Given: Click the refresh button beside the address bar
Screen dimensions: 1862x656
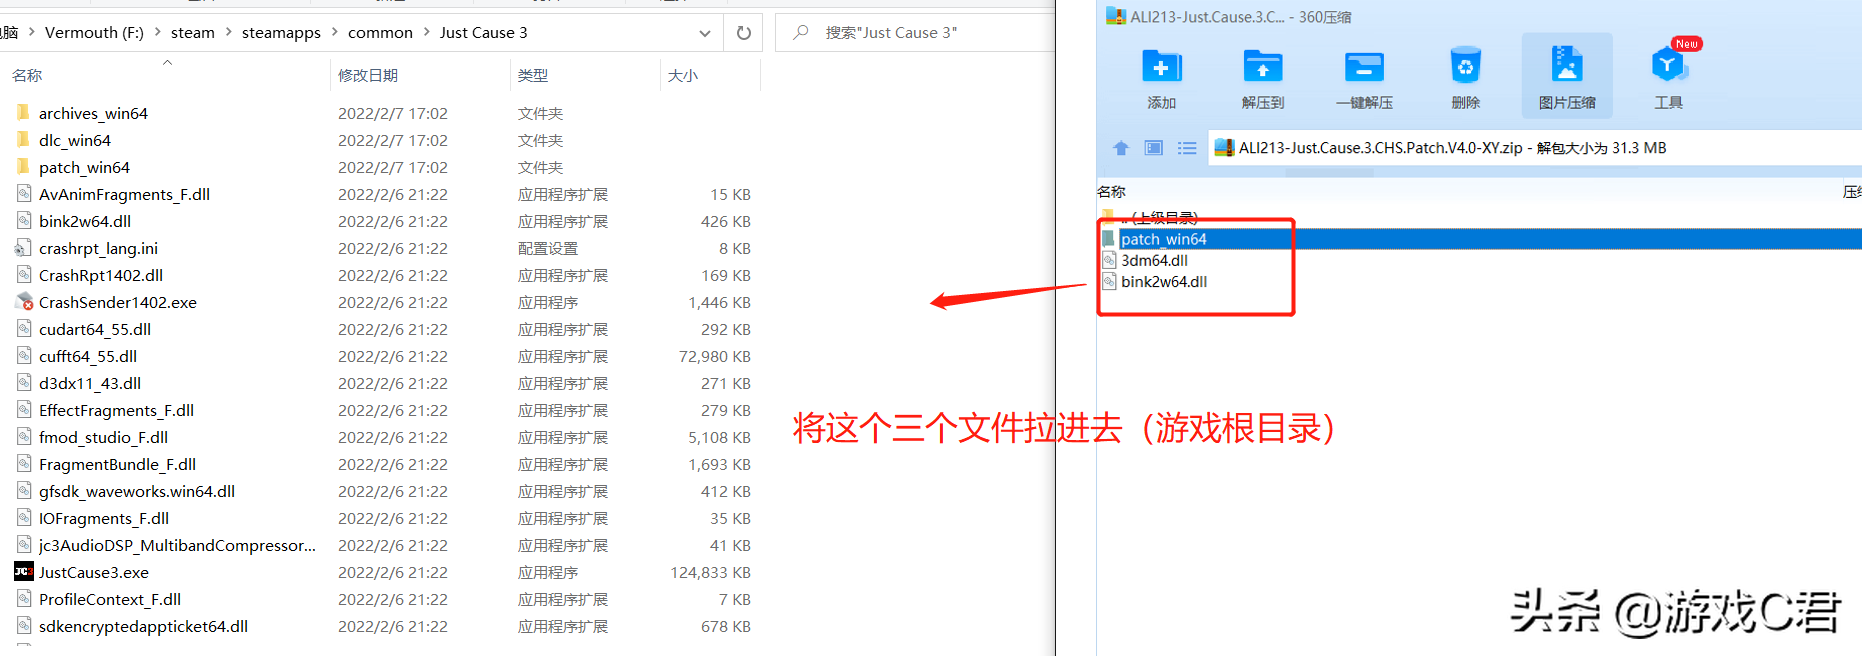Looking at the screenshot, I should [744, 33].
